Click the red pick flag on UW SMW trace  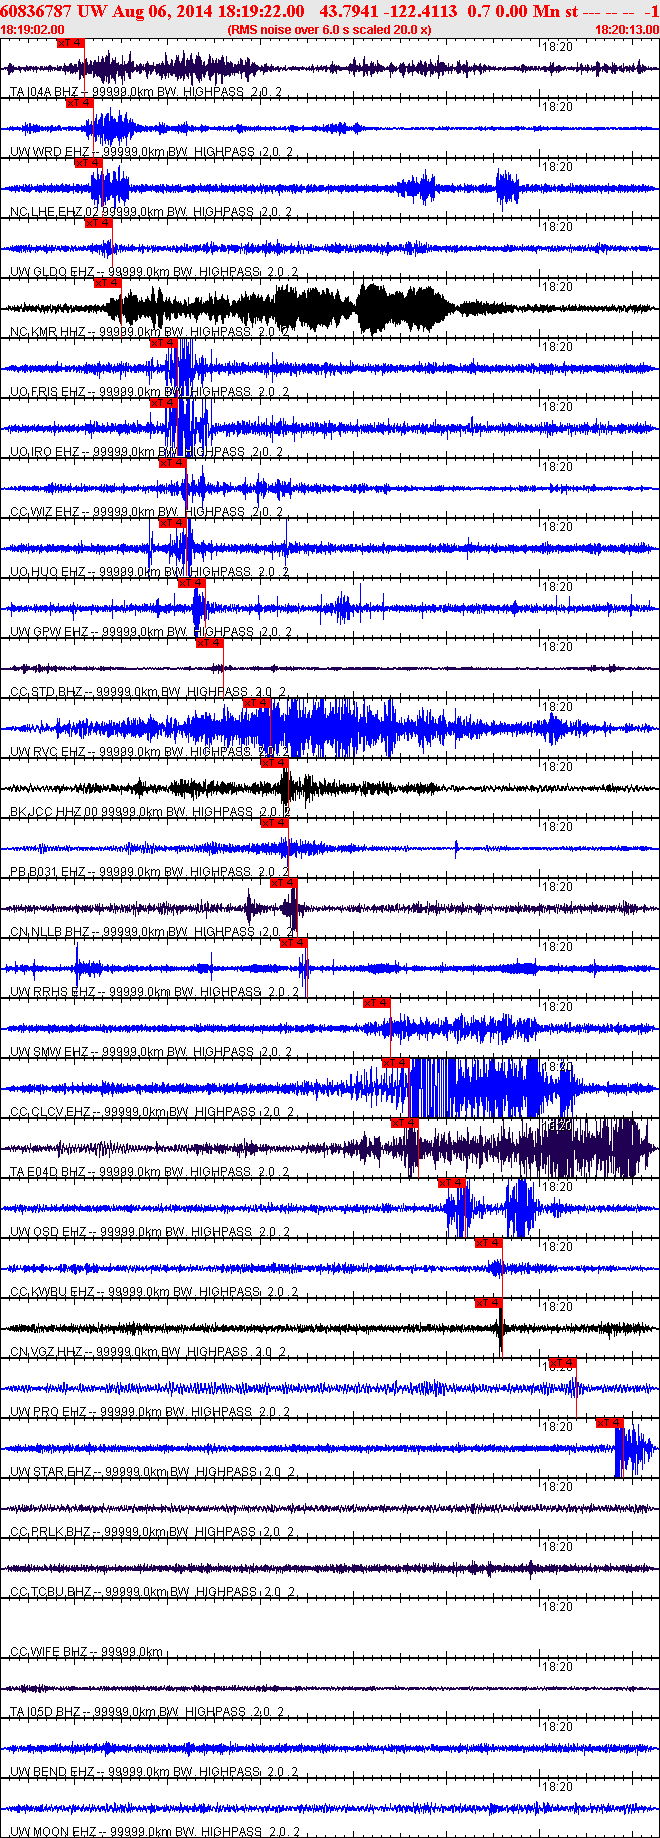coord(376,1003)
